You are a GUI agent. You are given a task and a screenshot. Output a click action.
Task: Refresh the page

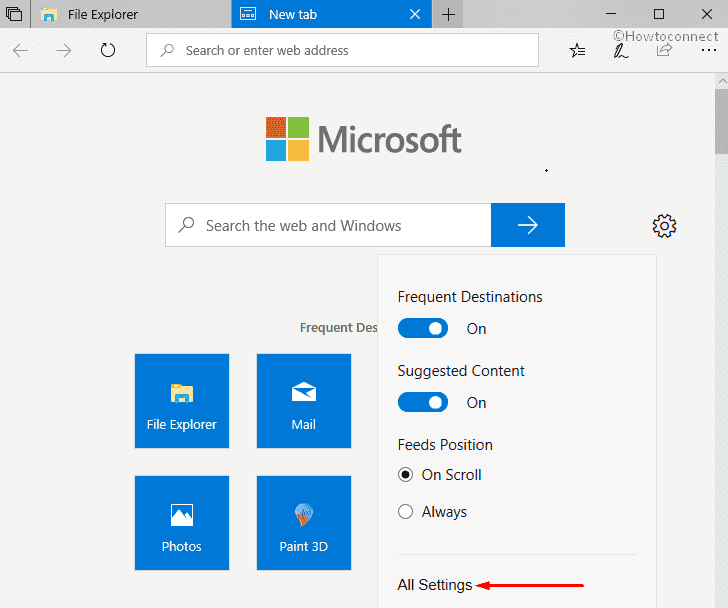click(x=108, y=50)
